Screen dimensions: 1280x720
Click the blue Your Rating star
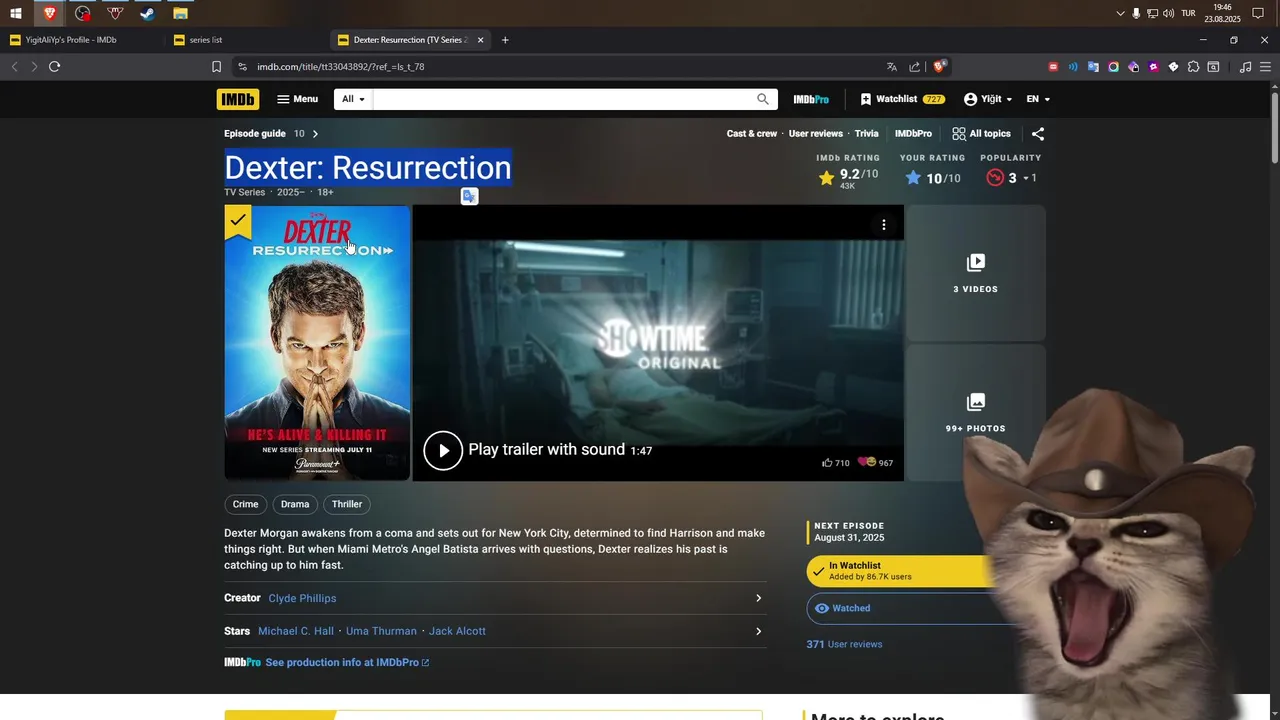[x=913, y=178]
